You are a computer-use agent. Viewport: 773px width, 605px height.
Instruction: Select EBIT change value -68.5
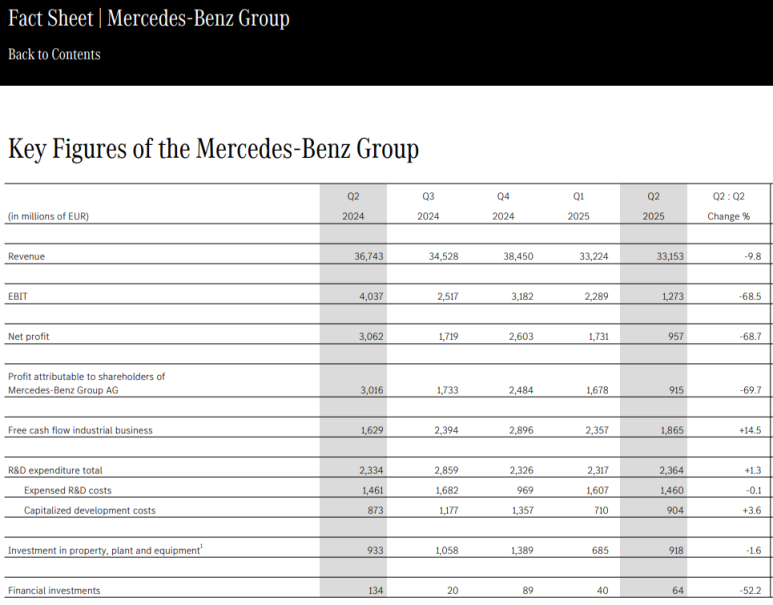click(750, 296)
